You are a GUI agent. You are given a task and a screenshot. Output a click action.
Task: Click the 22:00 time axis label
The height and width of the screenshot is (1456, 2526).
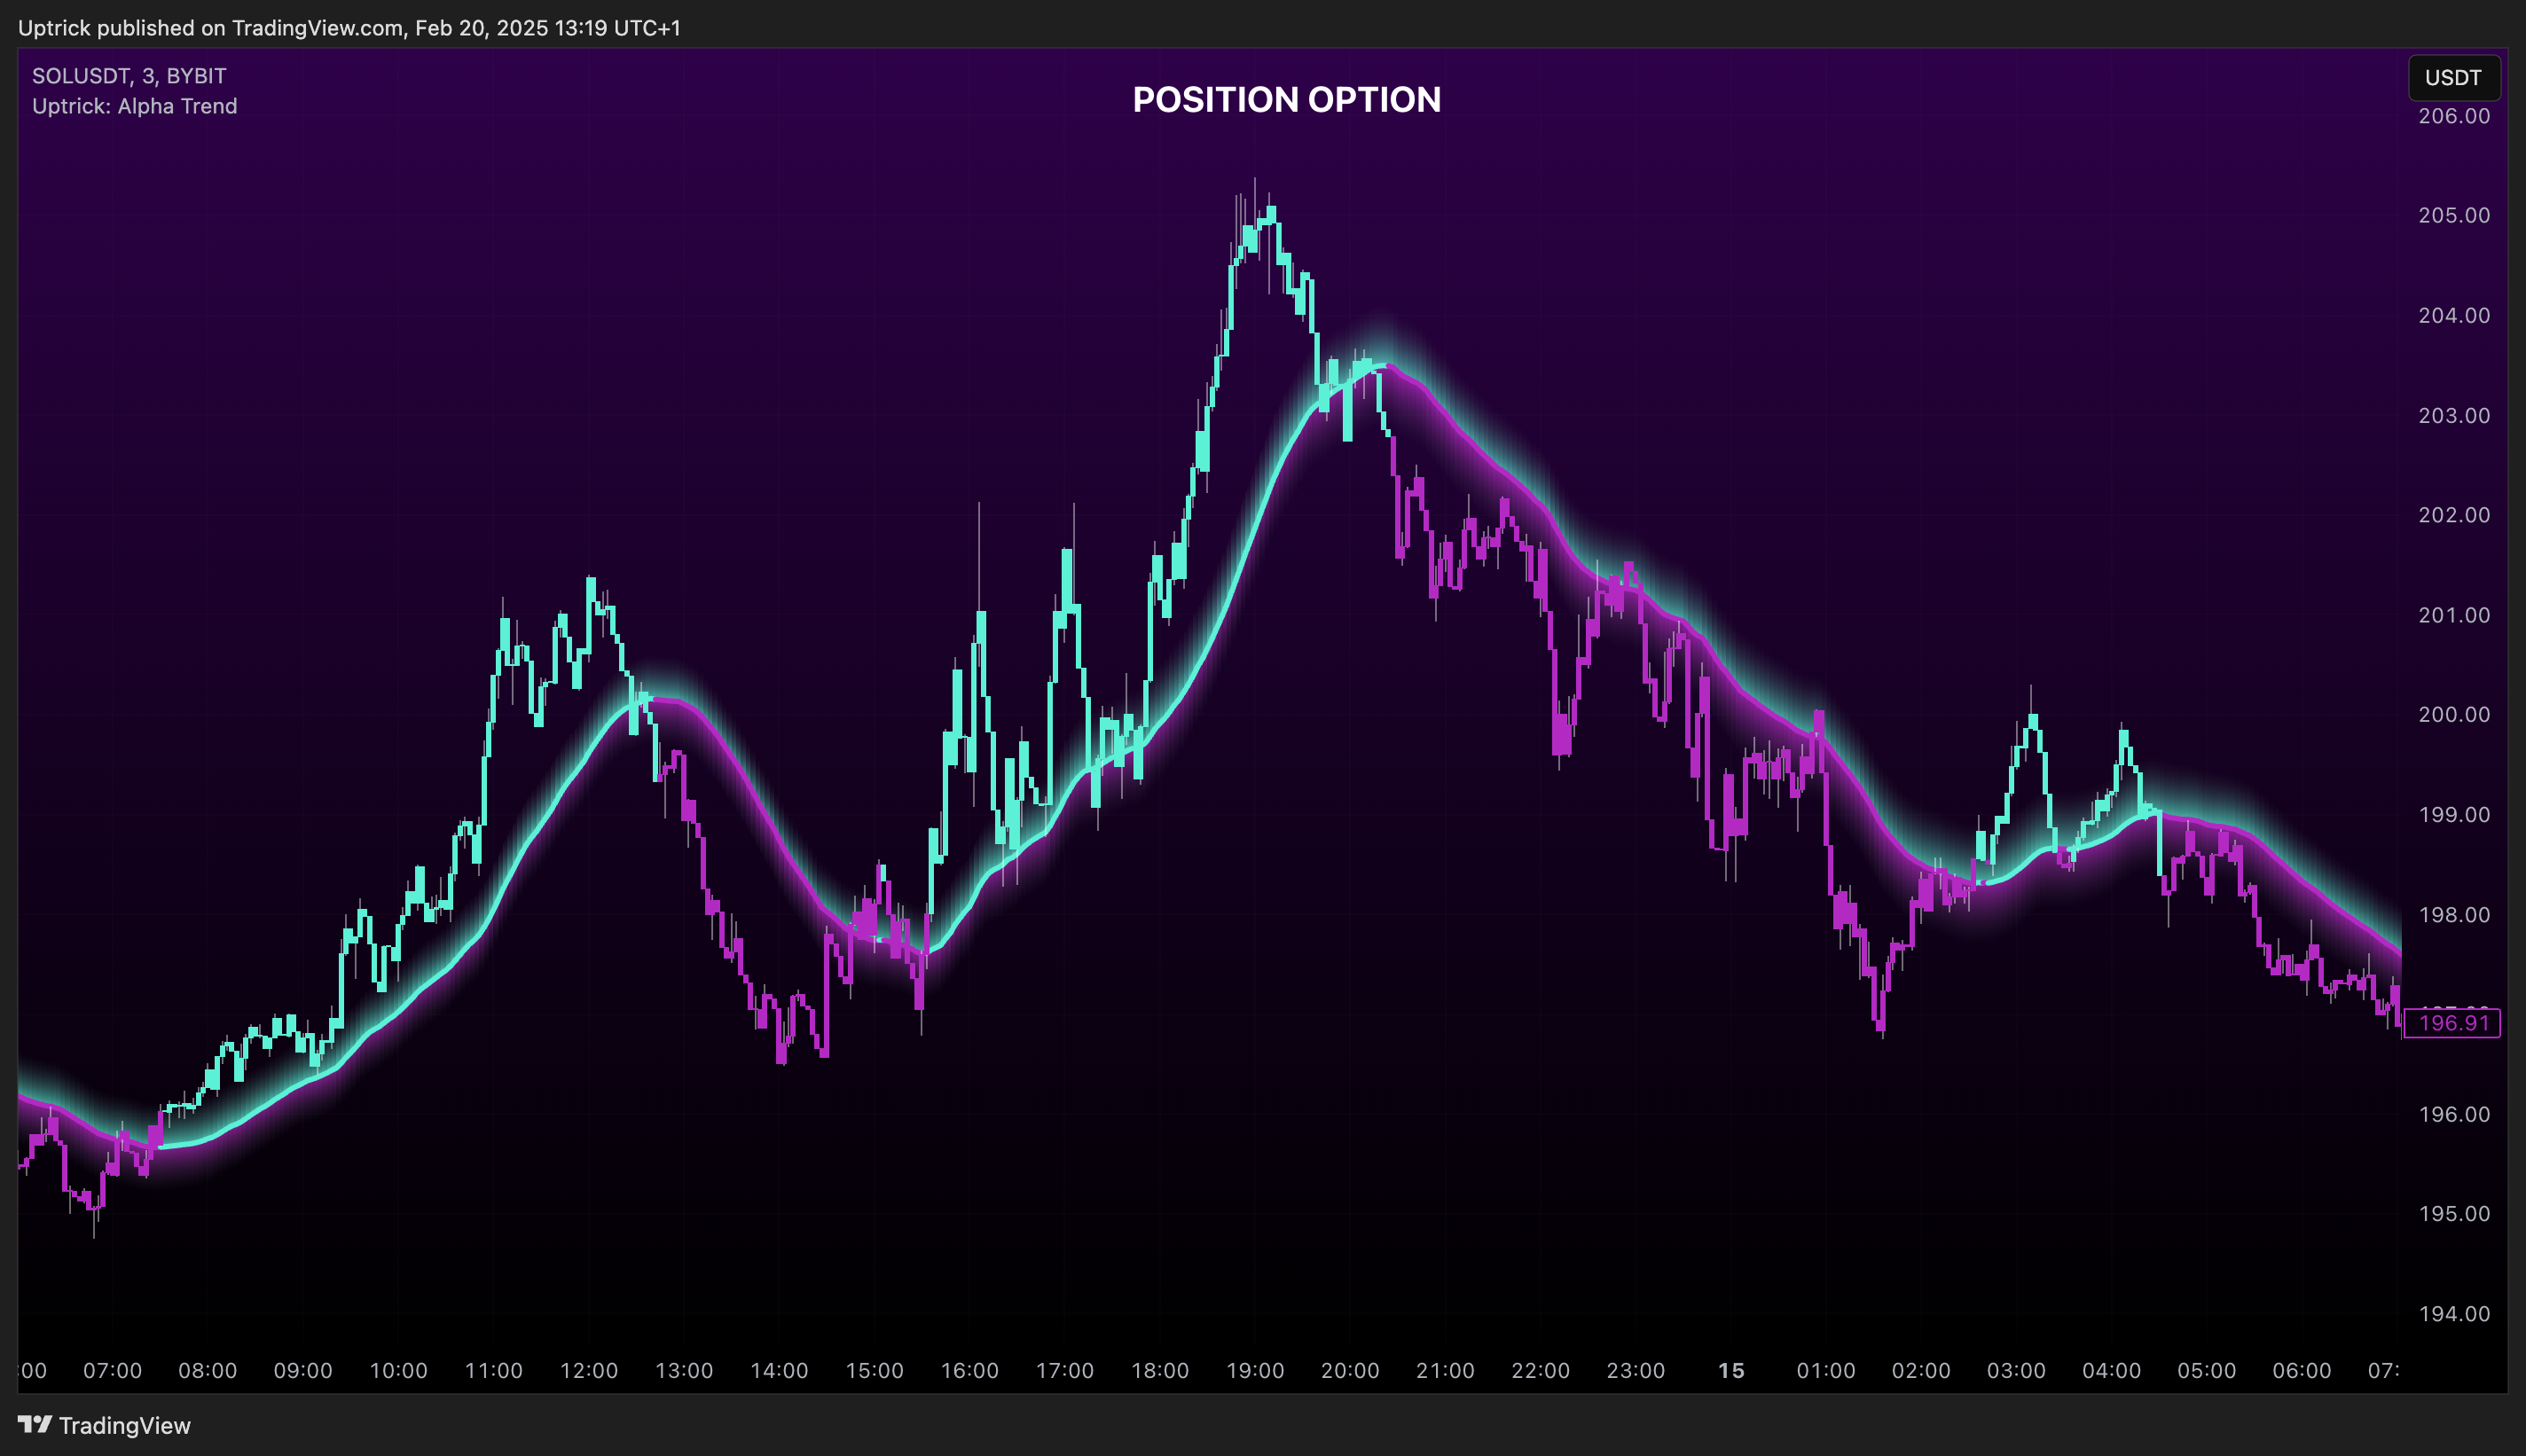tap(1541, 1370)
